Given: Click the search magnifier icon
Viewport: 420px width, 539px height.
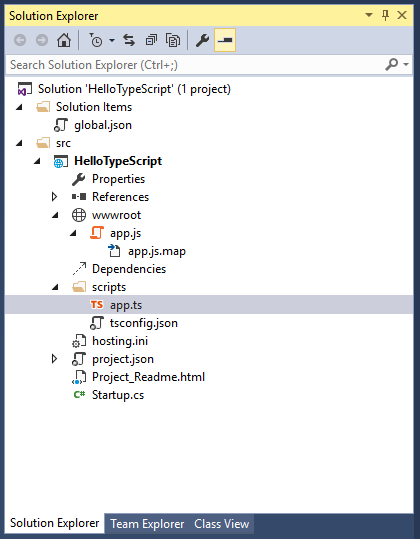Looking at the screenshot, I should [x=392, y=64].
